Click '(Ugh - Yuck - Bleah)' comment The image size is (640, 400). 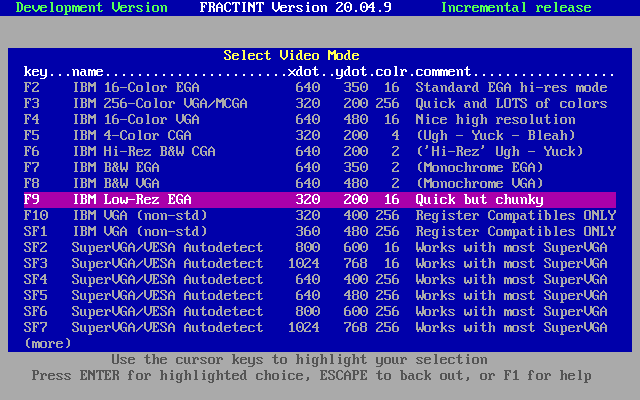click(496, 136)
